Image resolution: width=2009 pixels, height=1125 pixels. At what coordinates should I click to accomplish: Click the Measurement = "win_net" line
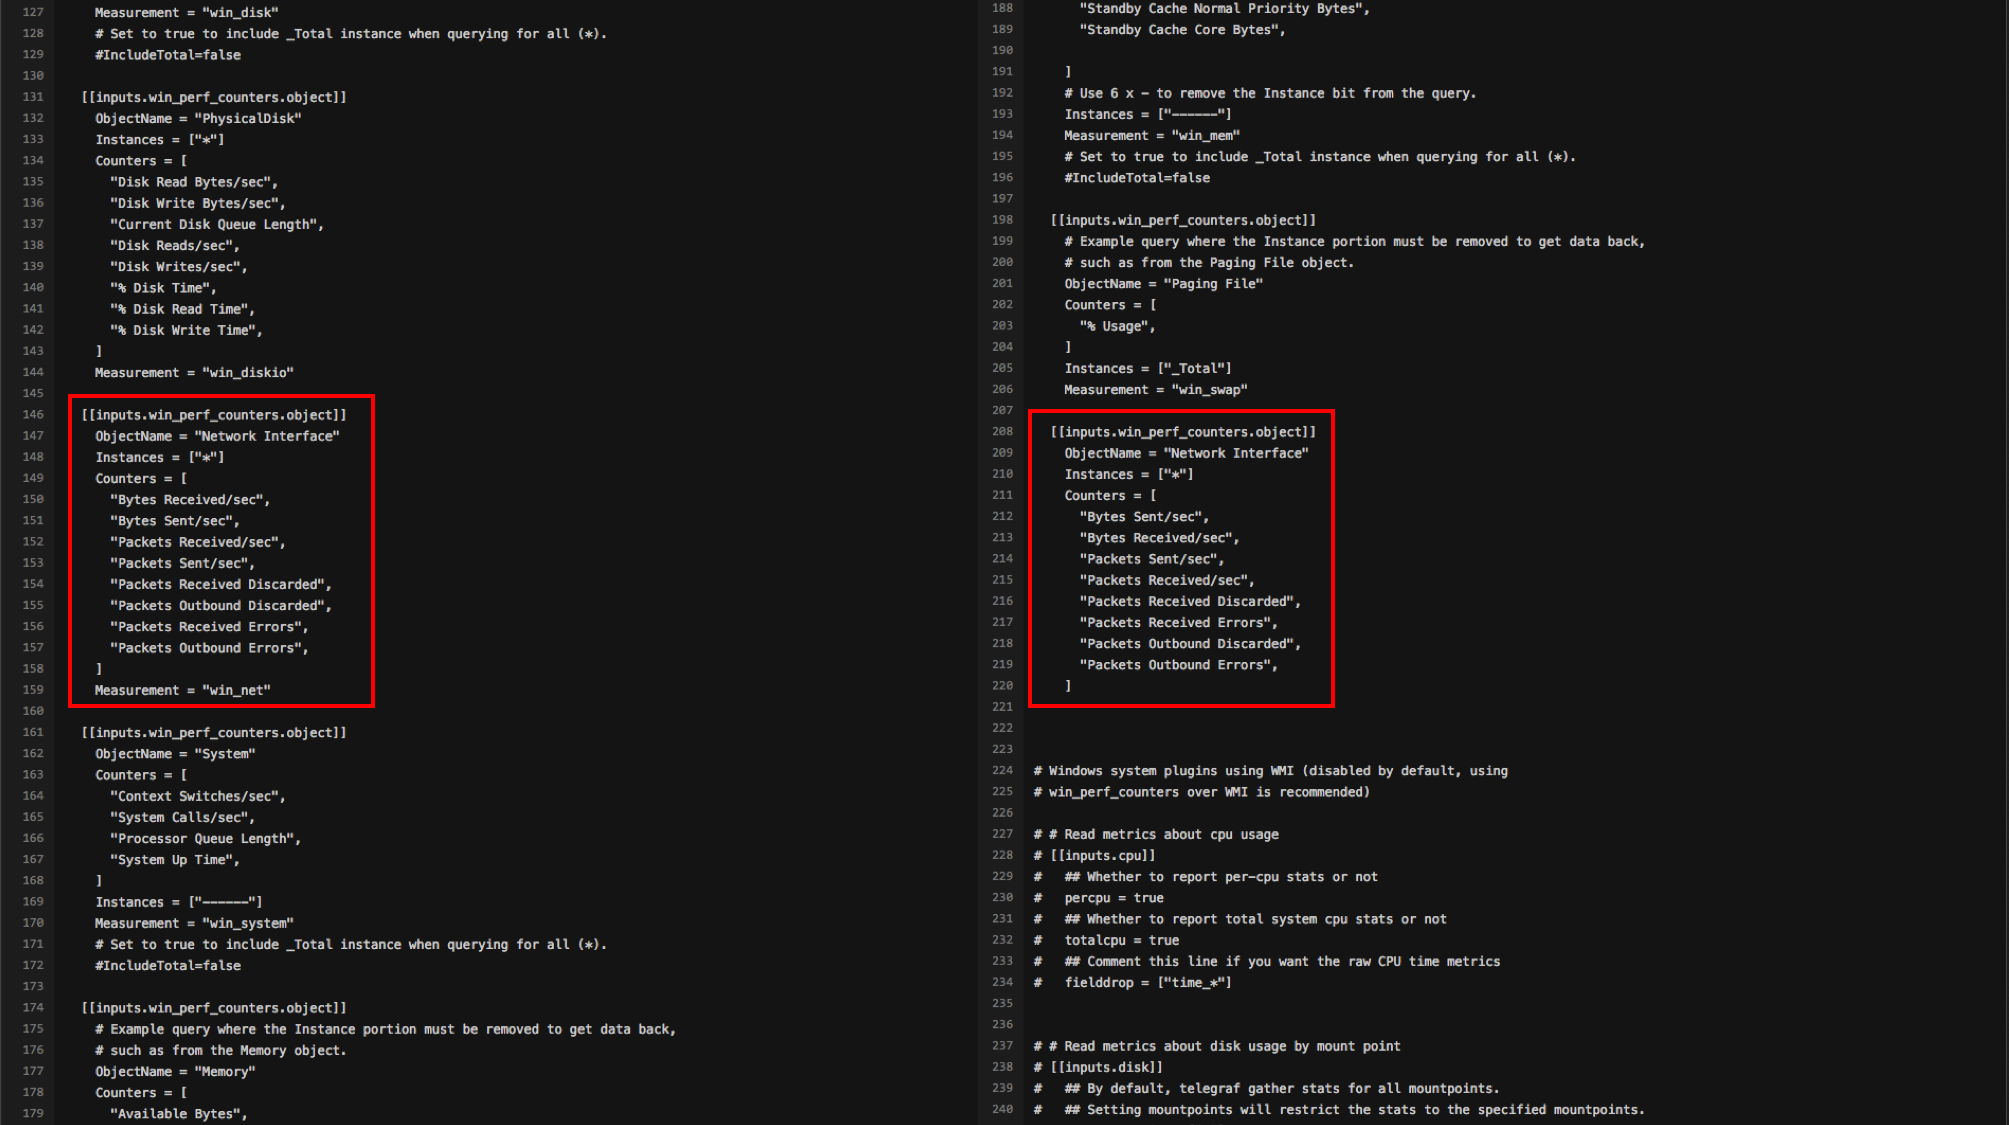point(182,690)
